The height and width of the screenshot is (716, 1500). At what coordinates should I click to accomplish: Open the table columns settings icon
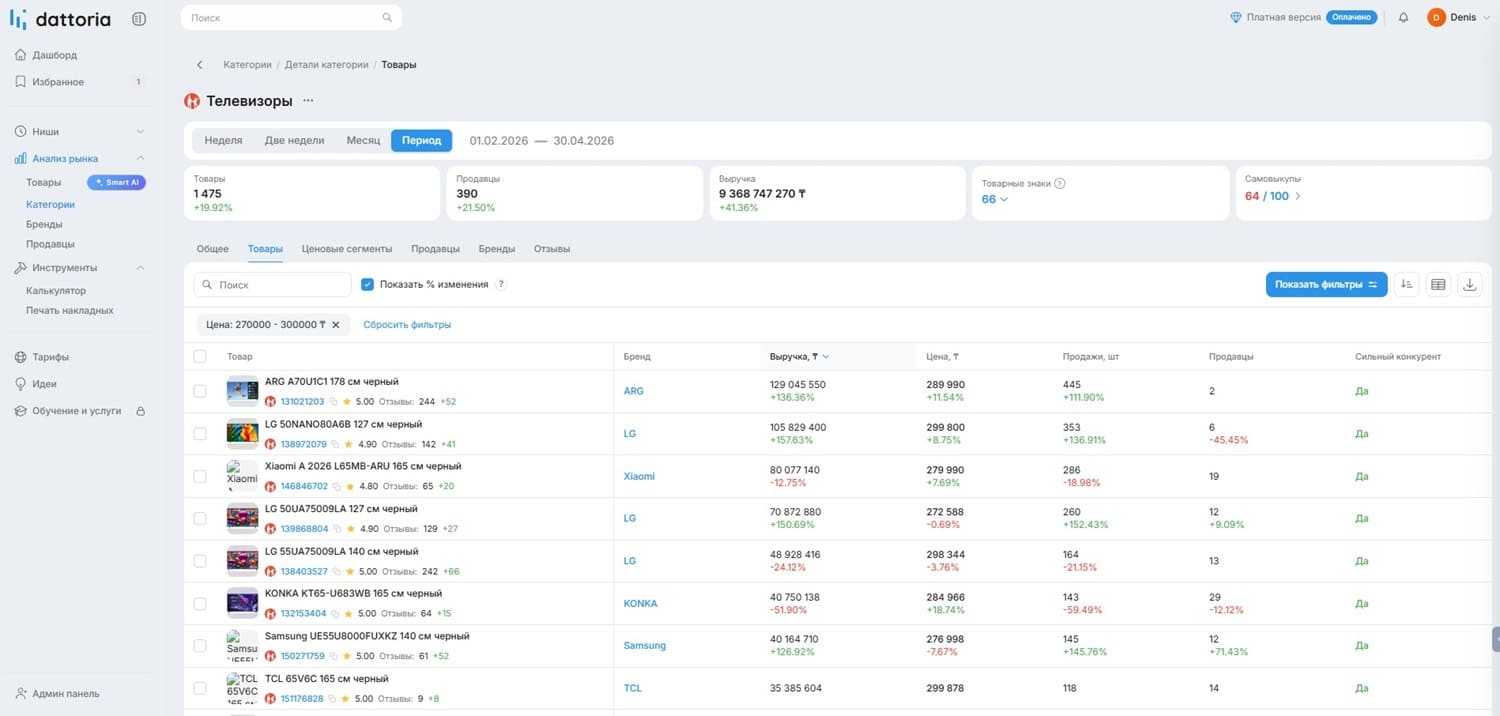click(1438, 285)
